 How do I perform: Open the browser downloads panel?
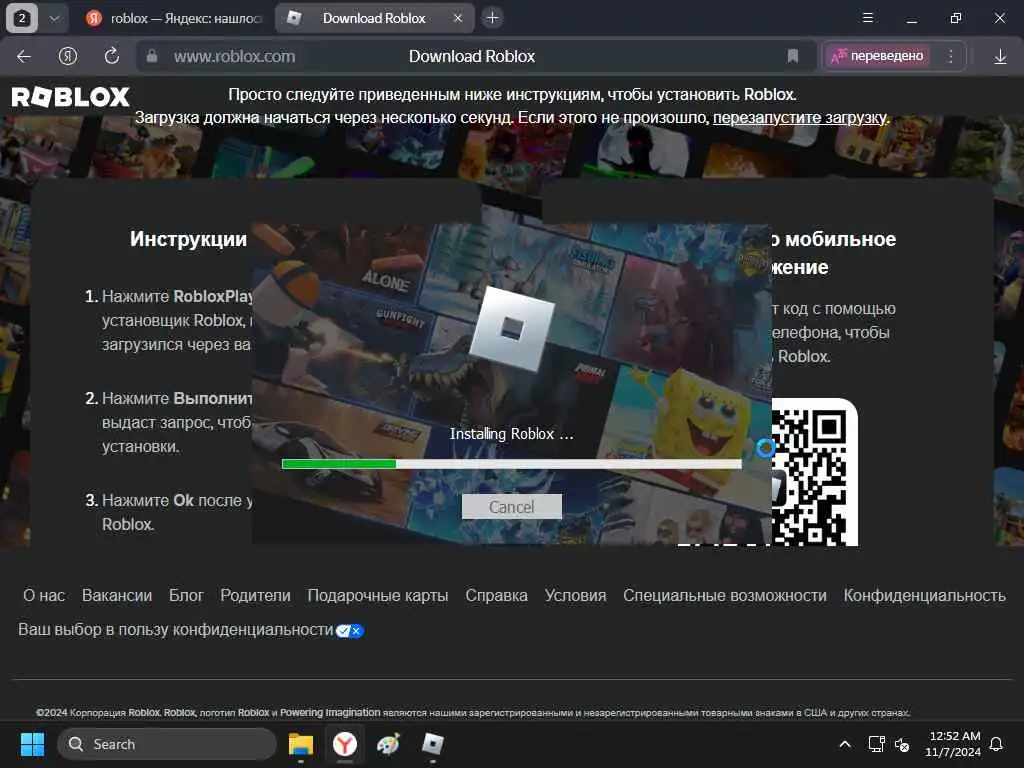point(1000,57)
